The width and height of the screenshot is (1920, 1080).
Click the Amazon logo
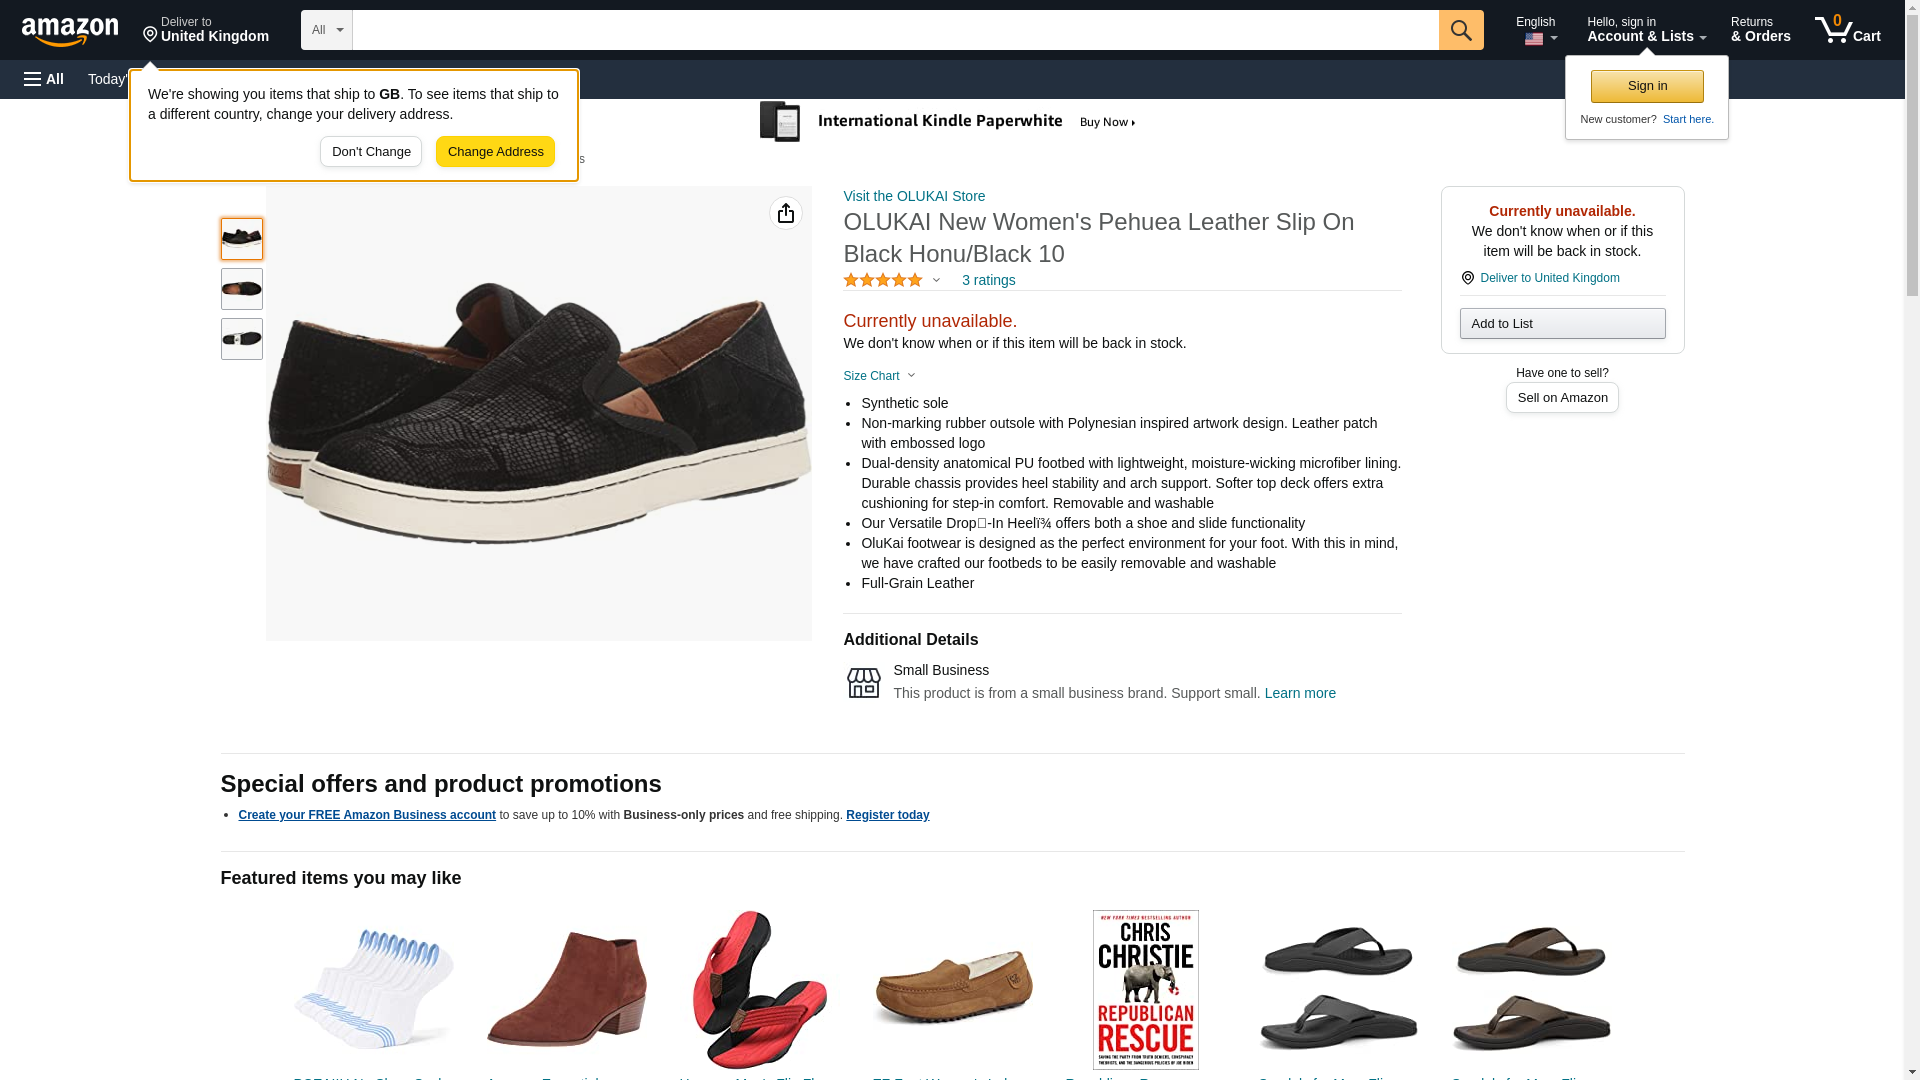pos(70,31)
